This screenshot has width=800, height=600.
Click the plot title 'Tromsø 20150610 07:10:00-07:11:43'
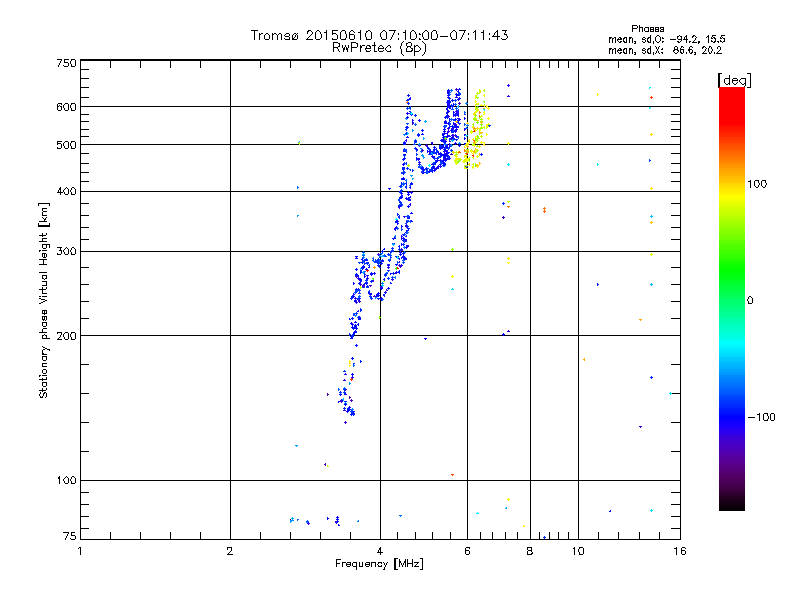click(x=379, y=35)
